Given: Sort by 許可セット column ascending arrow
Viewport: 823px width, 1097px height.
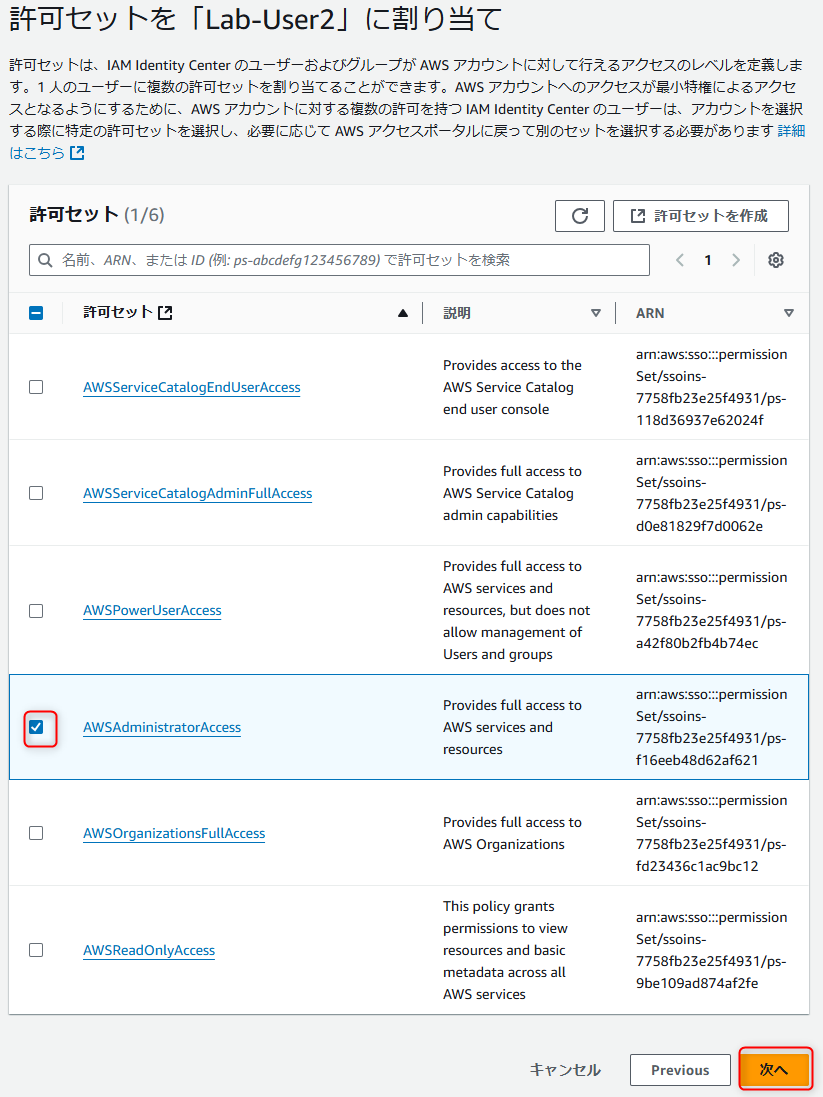Looking at the screenshot, I should pos(402,313).
